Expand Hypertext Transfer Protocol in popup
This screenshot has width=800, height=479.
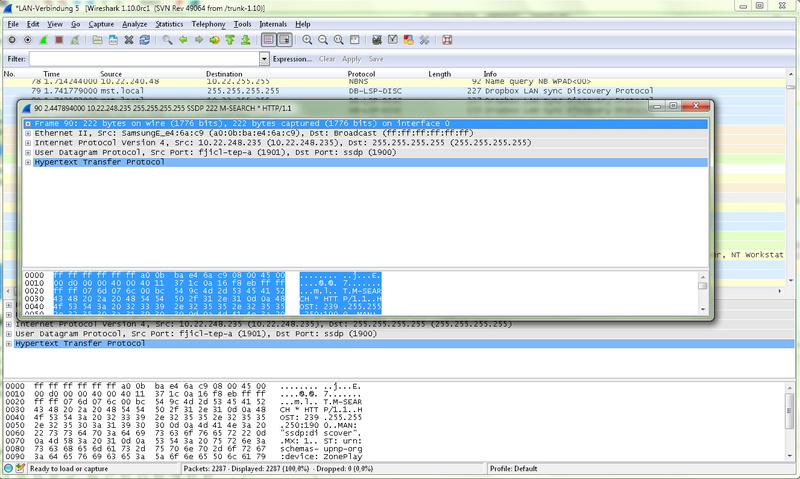point(28,162)
